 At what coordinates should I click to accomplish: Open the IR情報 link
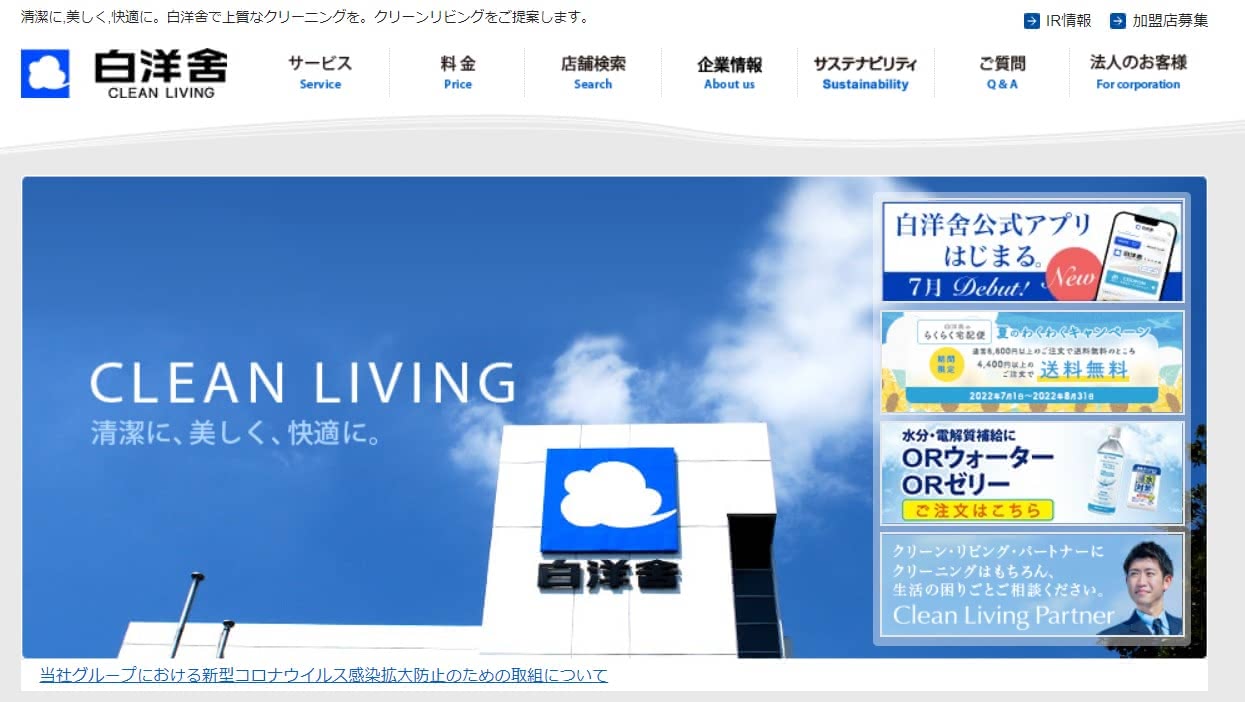[x=1068, y=20]
